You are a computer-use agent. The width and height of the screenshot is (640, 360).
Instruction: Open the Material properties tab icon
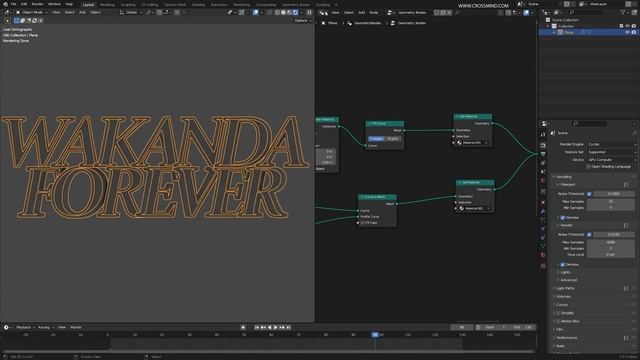tap(543, 255)
